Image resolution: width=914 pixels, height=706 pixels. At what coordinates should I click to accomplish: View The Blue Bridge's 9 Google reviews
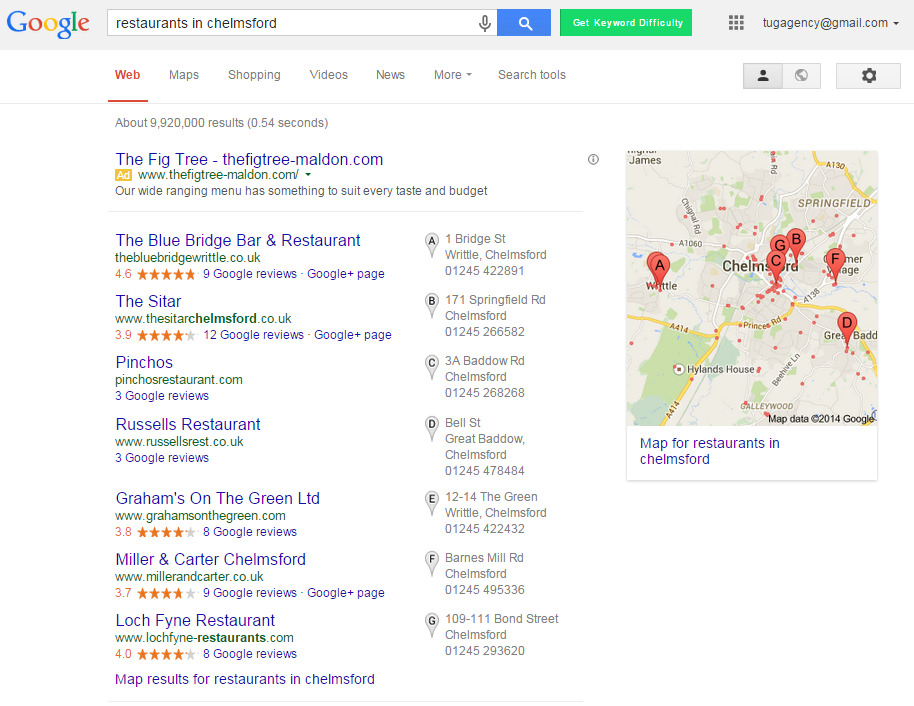pyautogui.click(x=249, y=274)
